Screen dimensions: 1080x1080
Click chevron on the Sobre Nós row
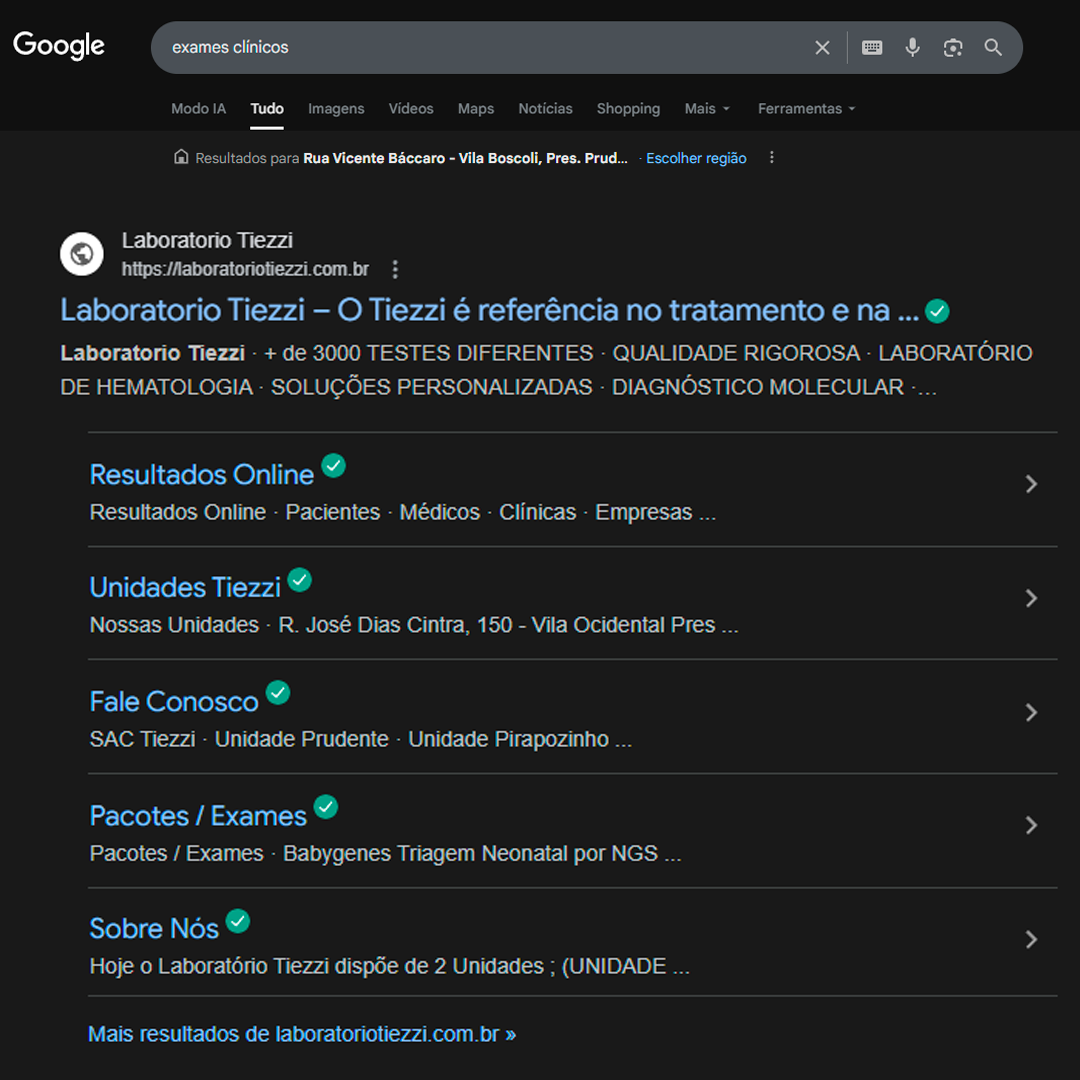pos(1031,940)
